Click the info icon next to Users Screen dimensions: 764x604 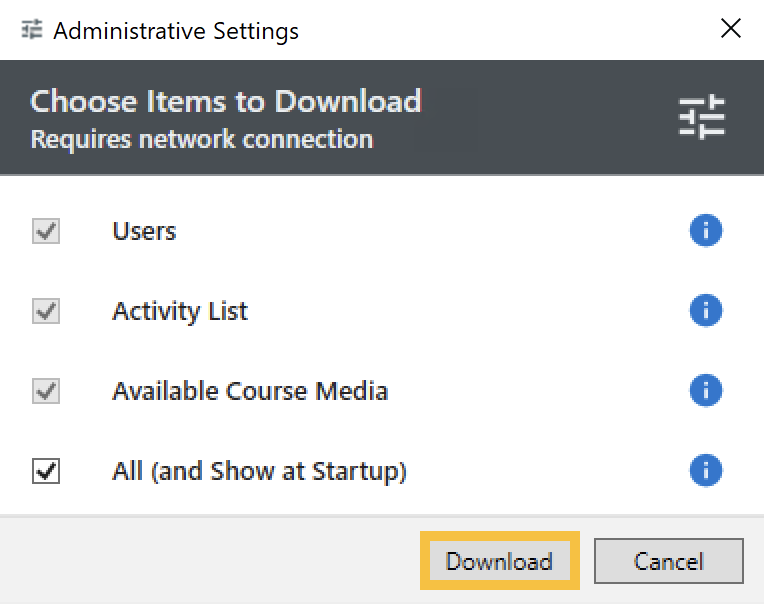click(705, 231)
